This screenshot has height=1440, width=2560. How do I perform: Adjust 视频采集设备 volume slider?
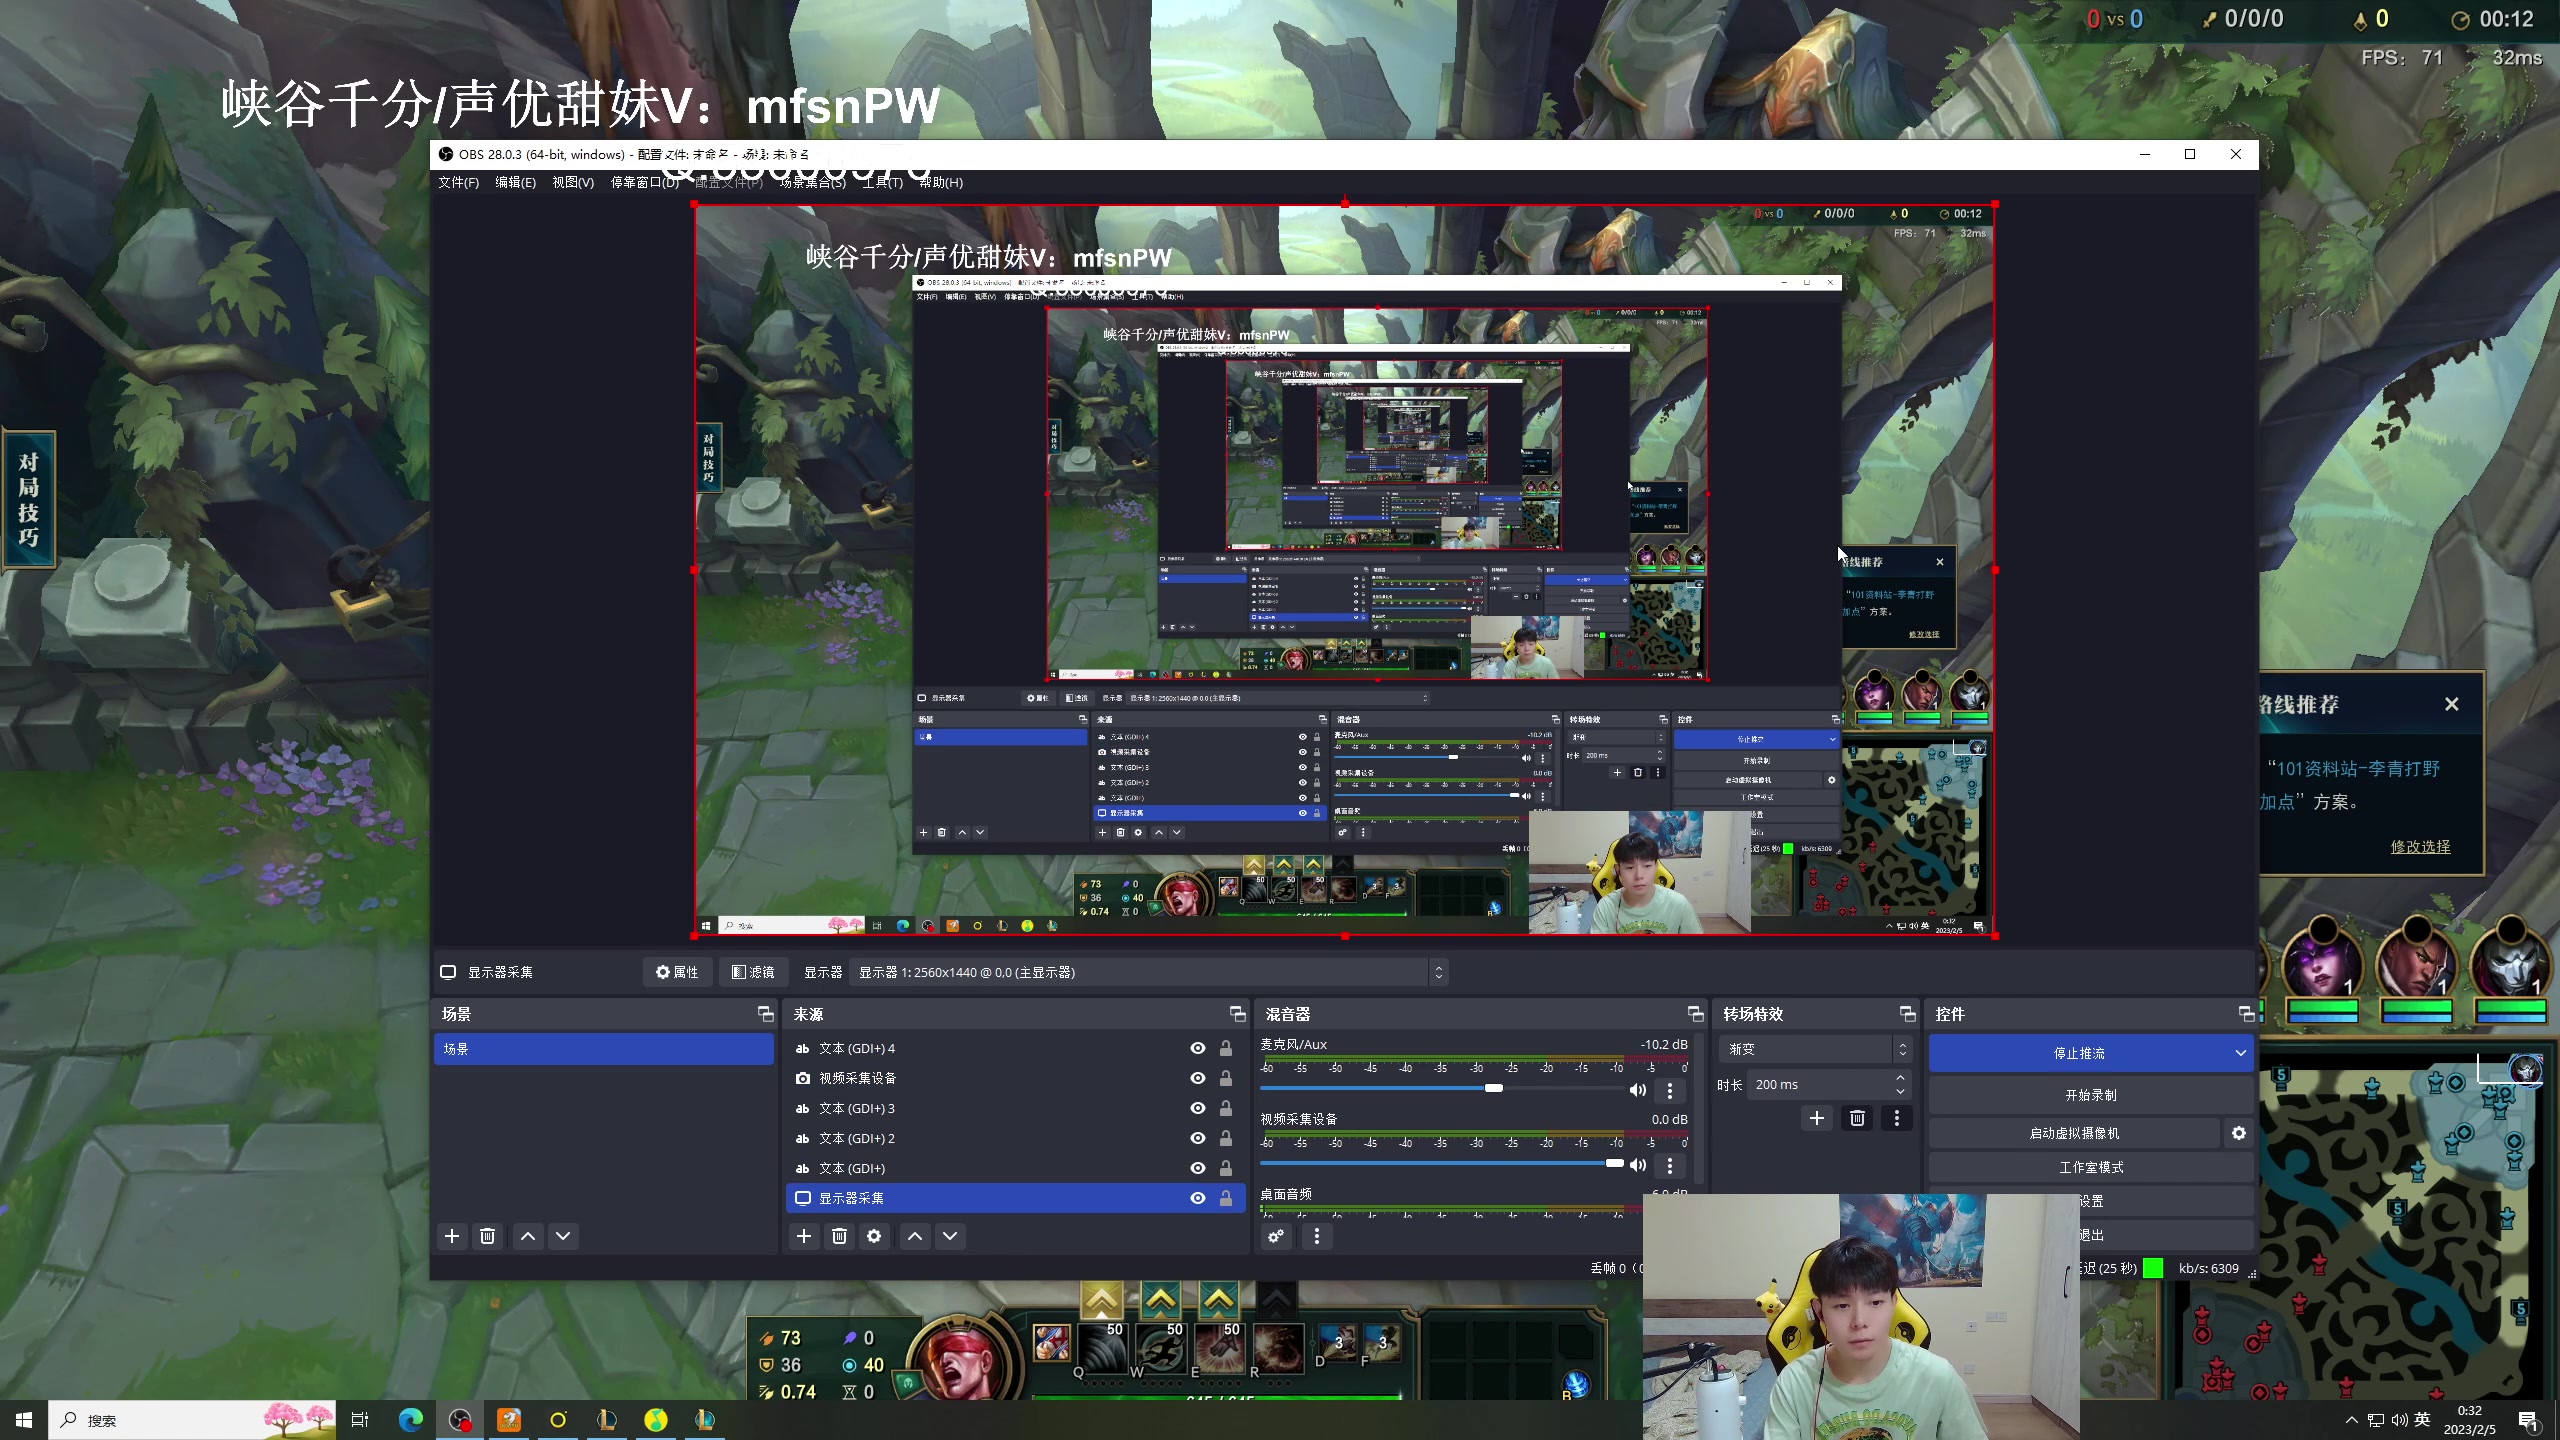1614,1163
